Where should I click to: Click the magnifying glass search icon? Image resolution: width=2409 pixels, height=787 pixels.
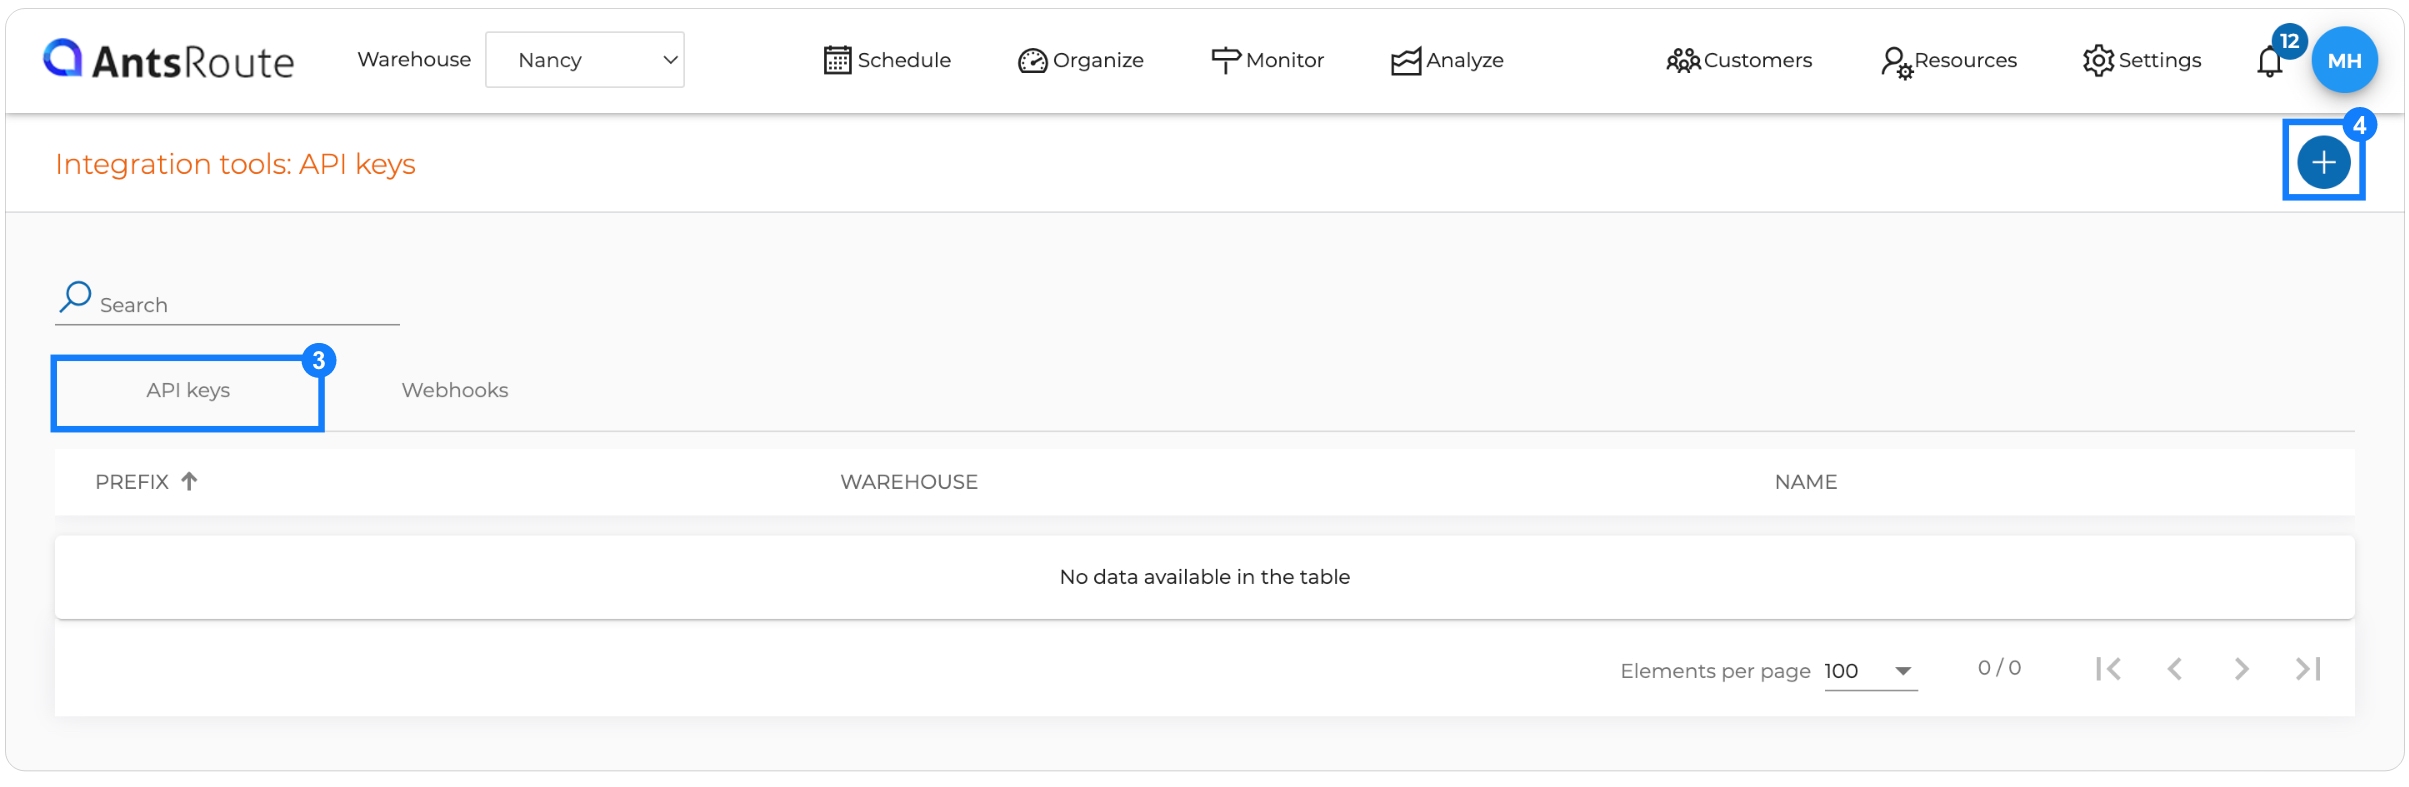pos(75,297)
